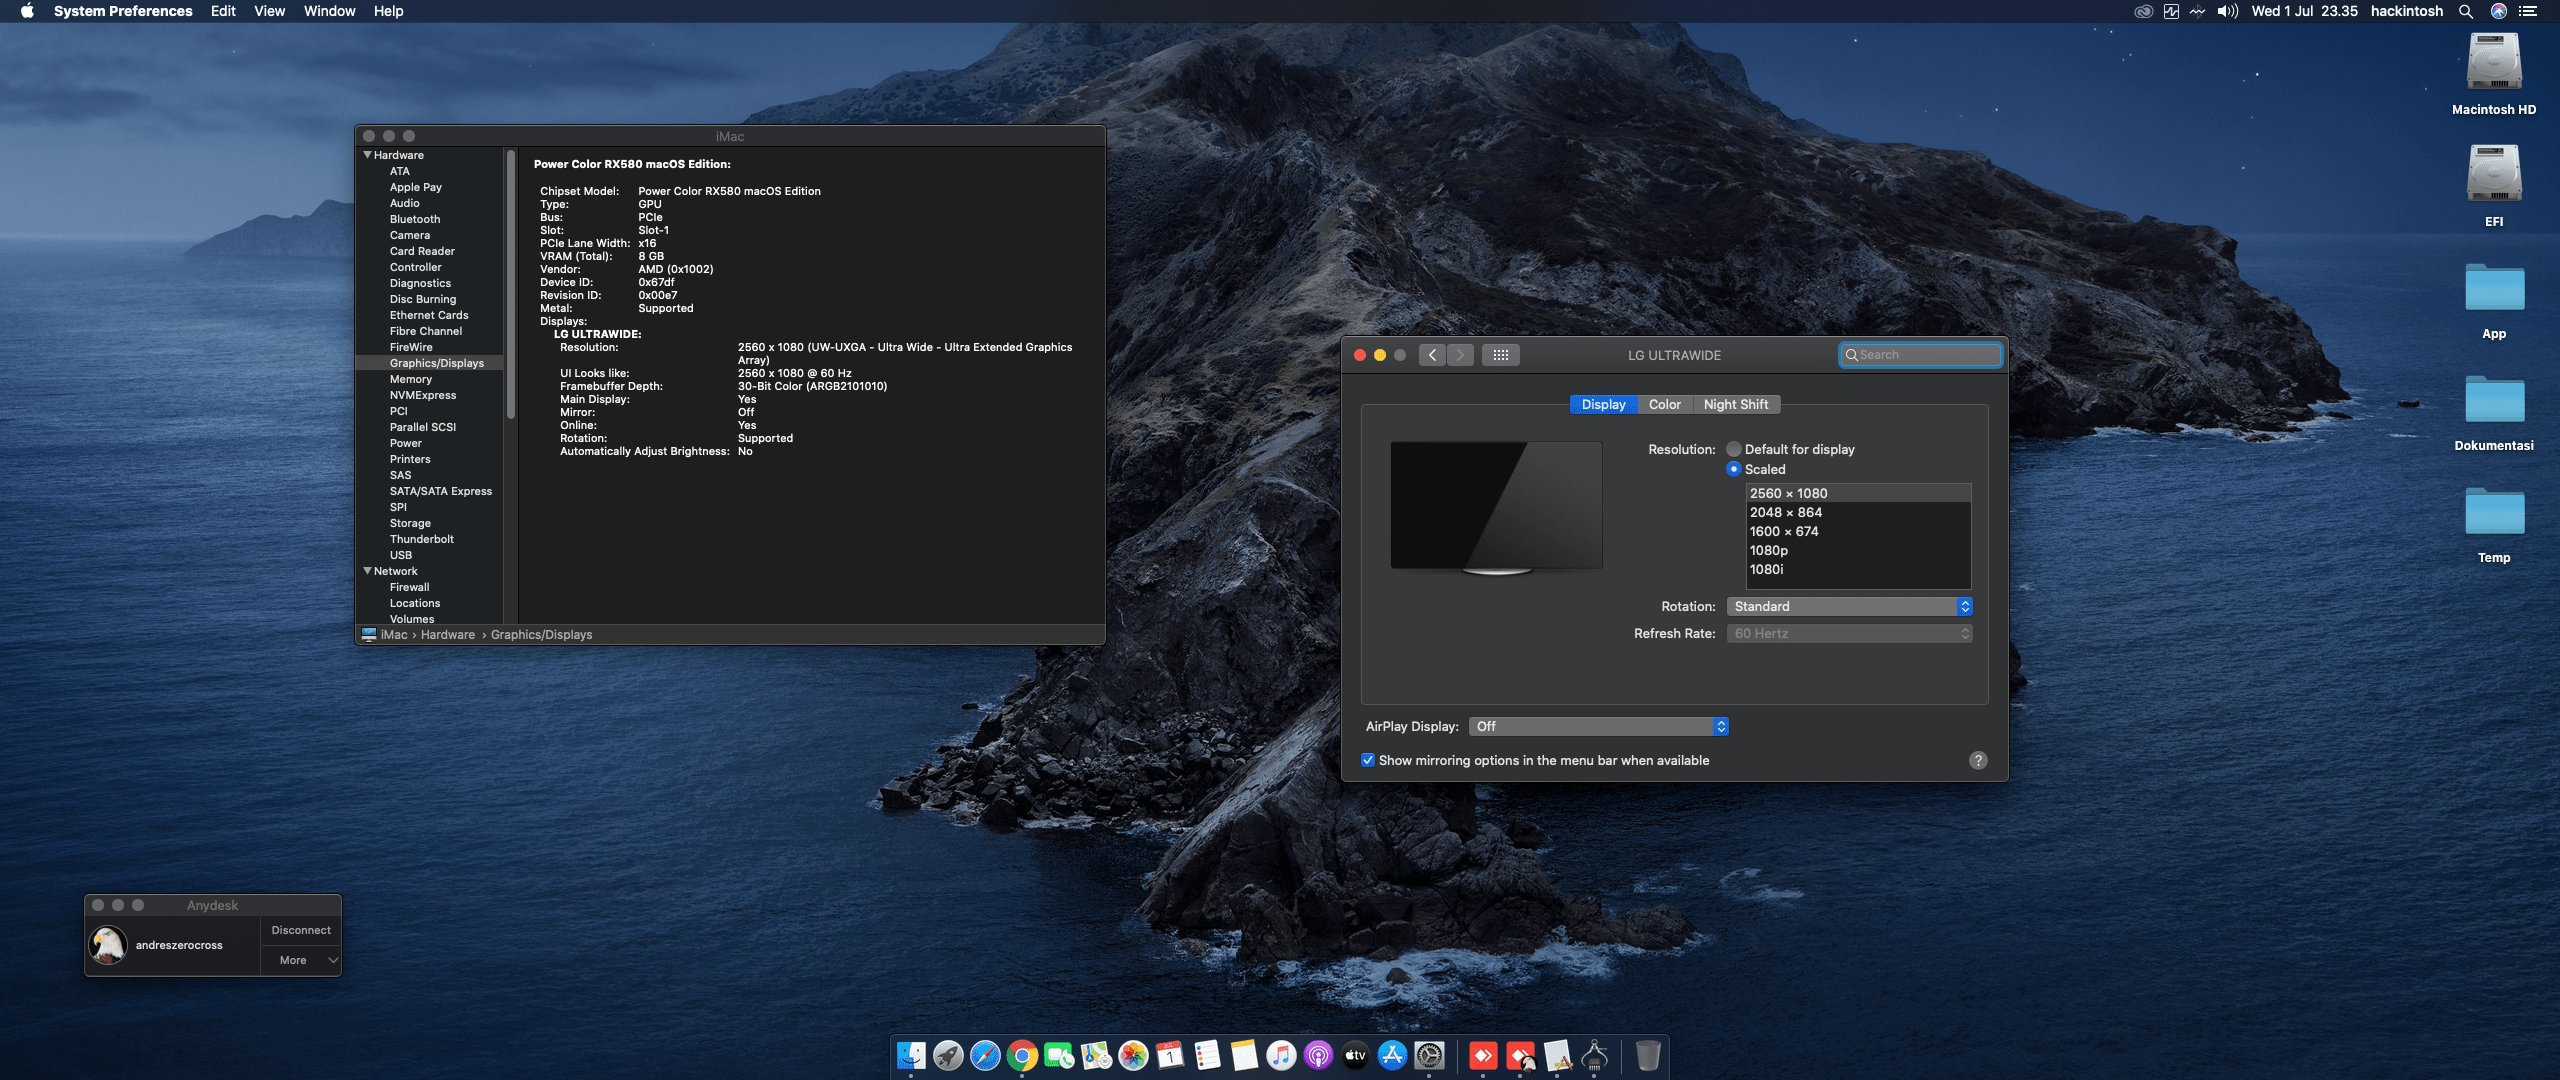Open the Creative Cloud menu bar icon
Image resolution: width=2560 pixels, height=1080 pixels.
coord(2144,11)
